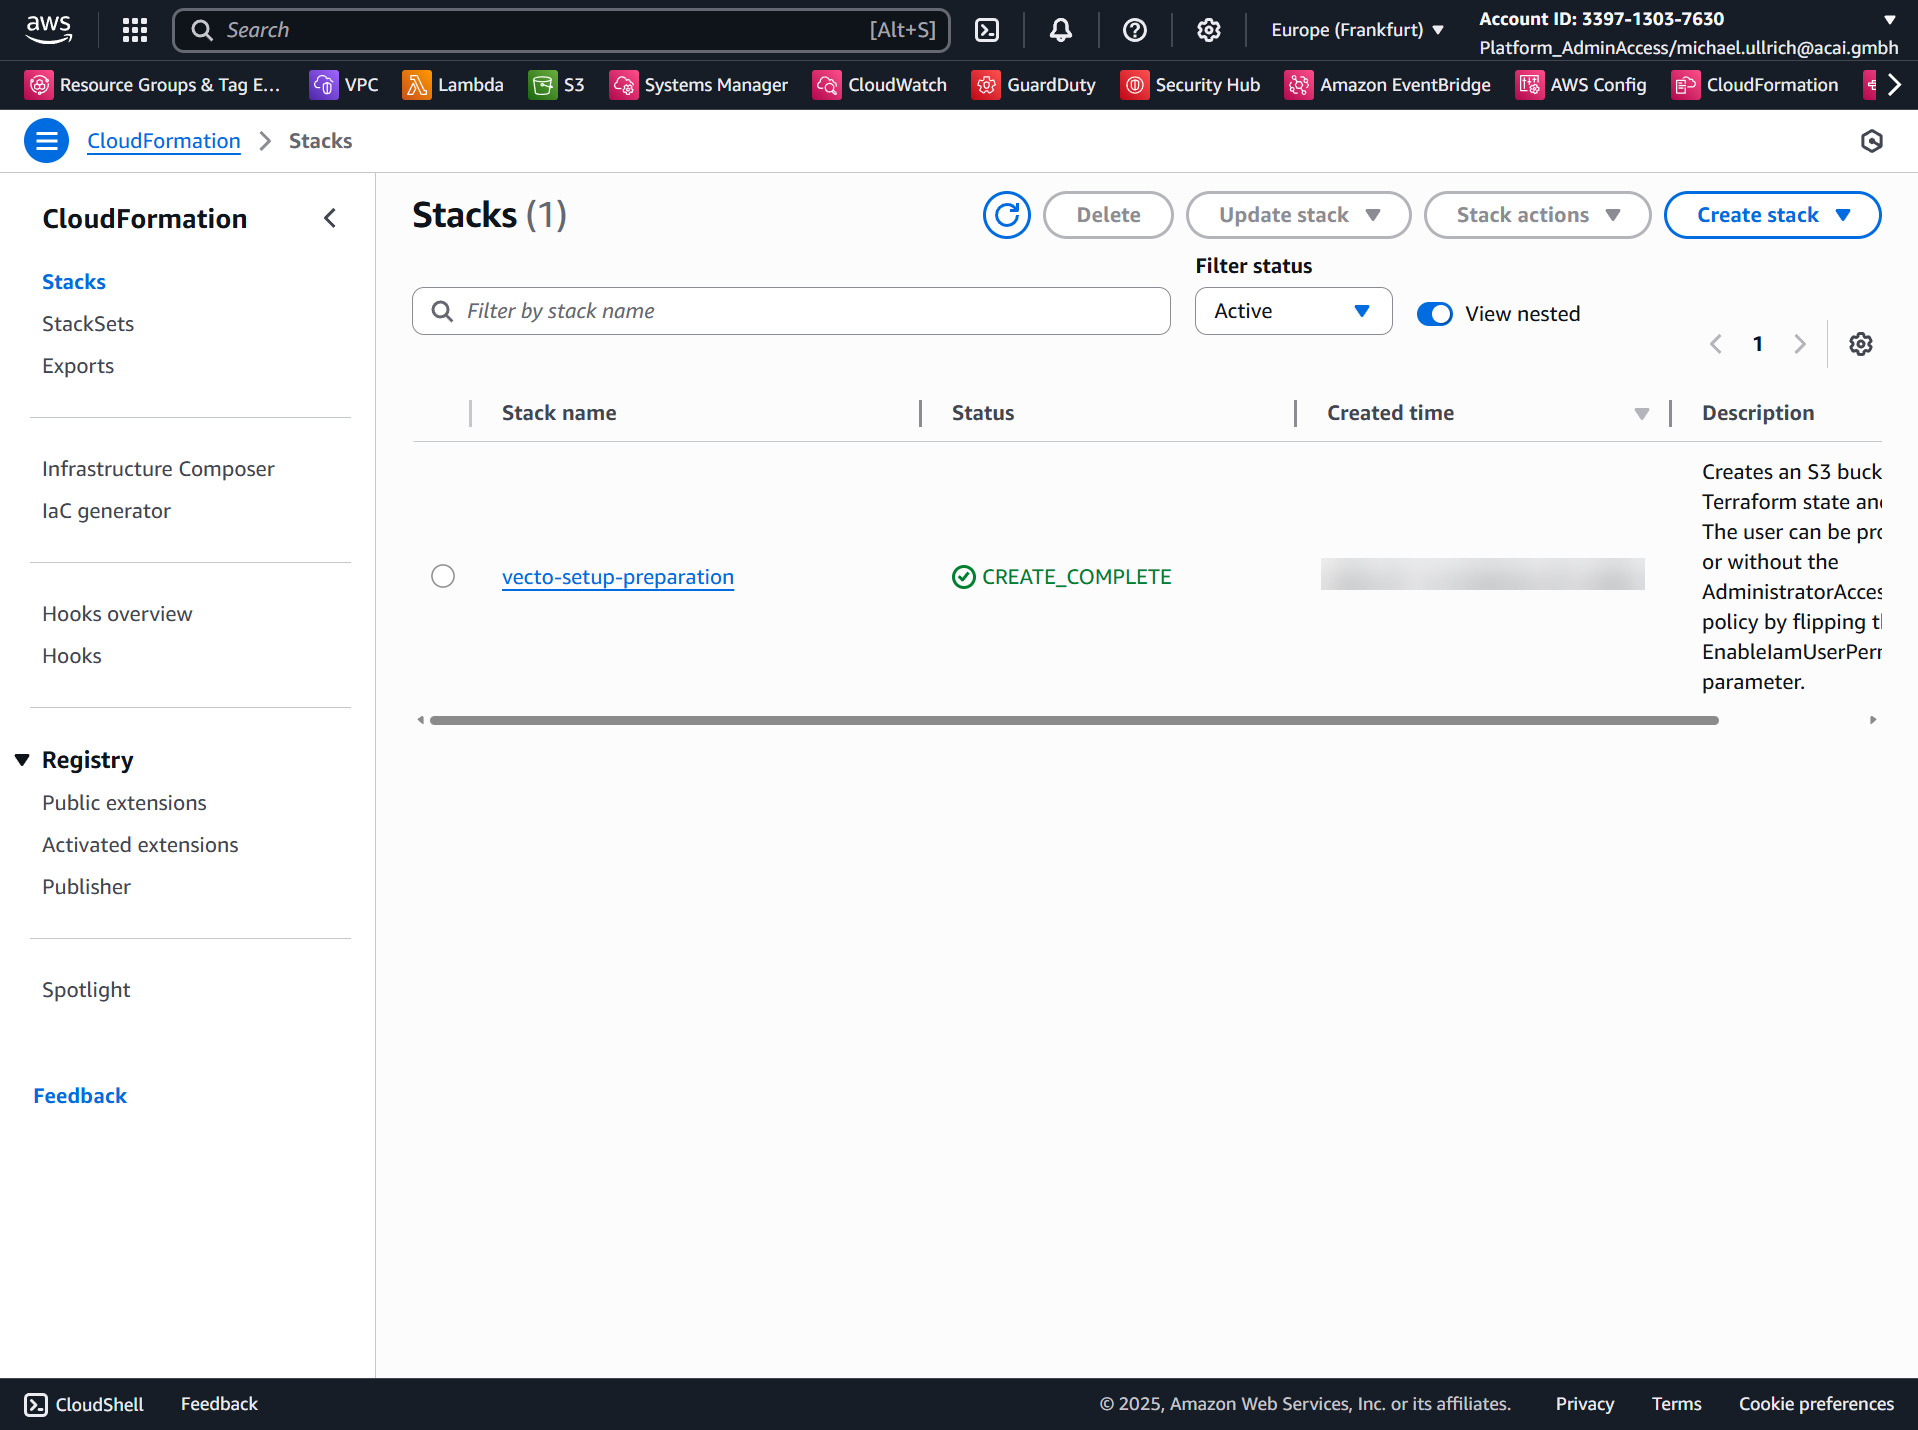Open the notifications bell
This screenshot has width=1918, height=1430.
pos(1061,30)
